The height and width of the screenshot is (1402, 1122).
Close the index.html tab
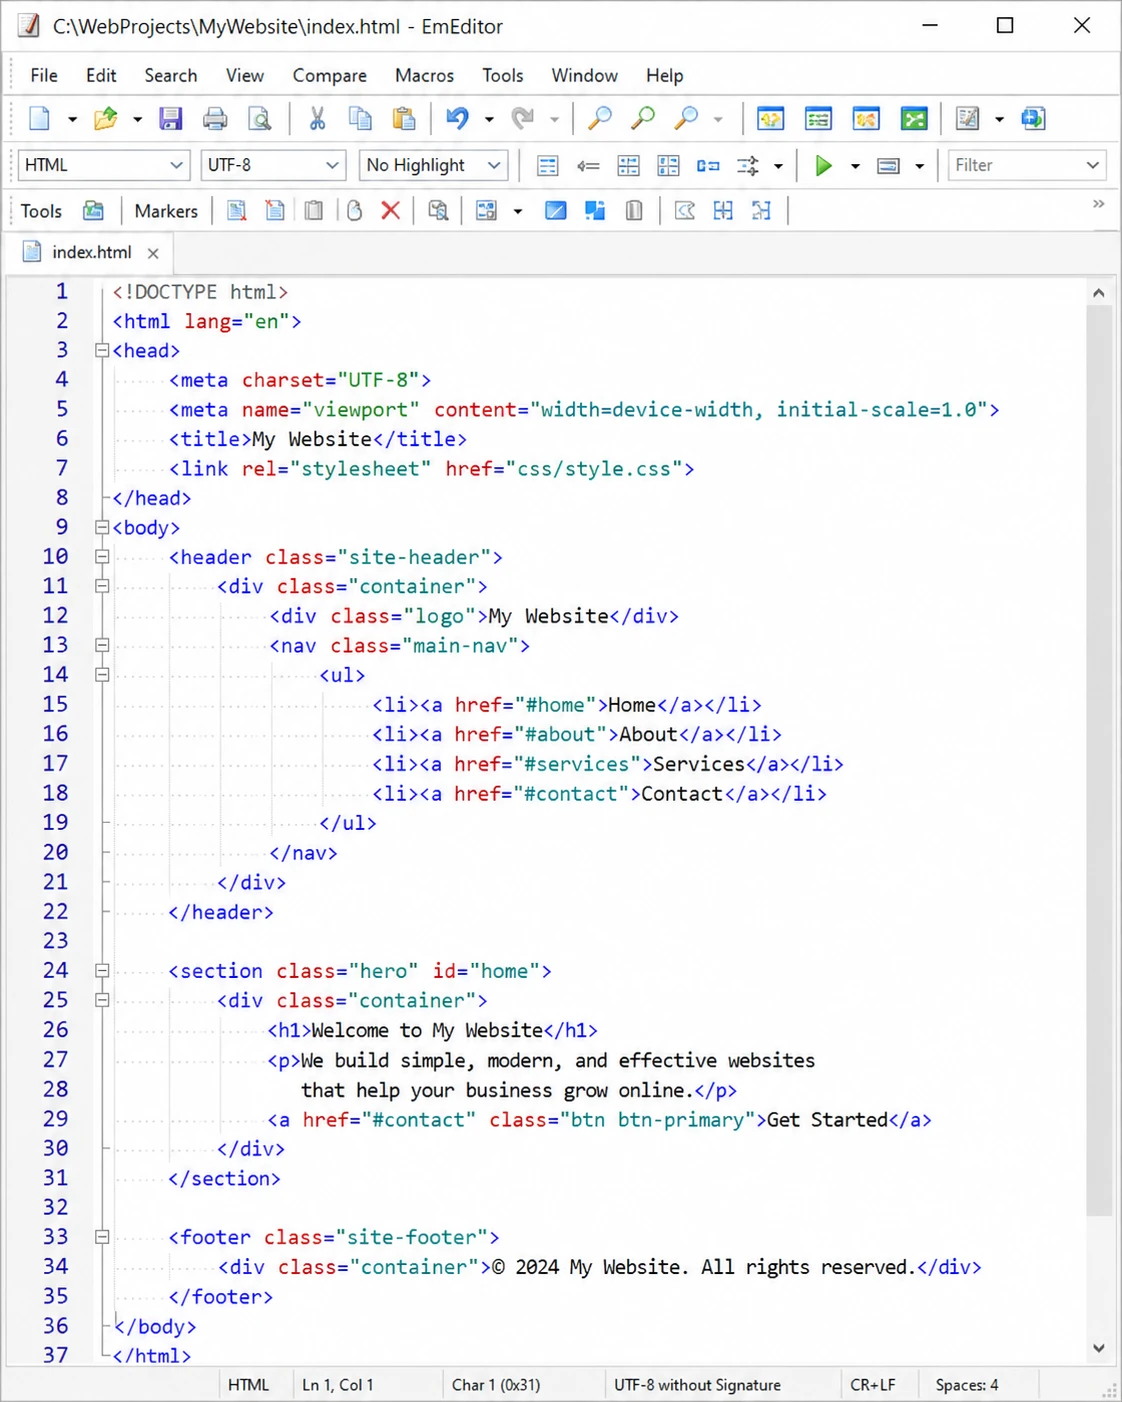153,254
